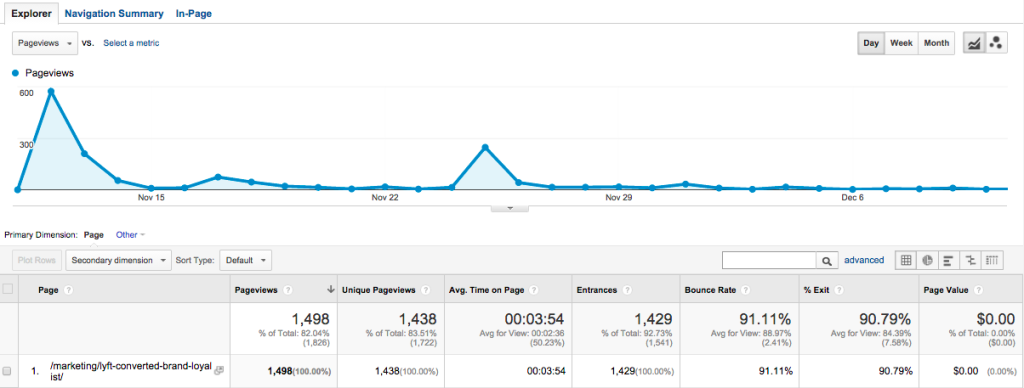Select the percentage pie chart view
1024x388 pixels.
(x=927, y=260)
